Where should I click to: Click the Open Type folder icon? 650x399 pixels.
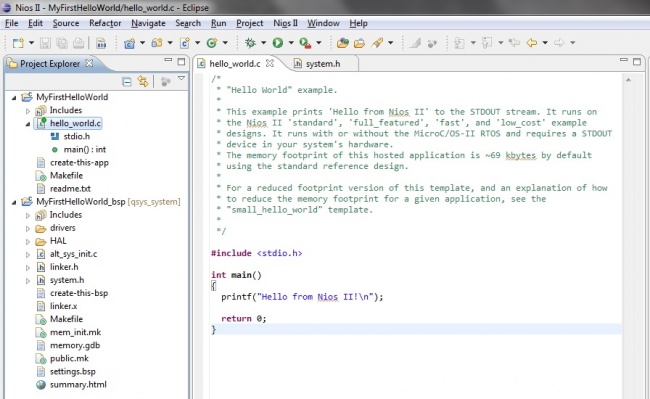click(x=359, y=43)
